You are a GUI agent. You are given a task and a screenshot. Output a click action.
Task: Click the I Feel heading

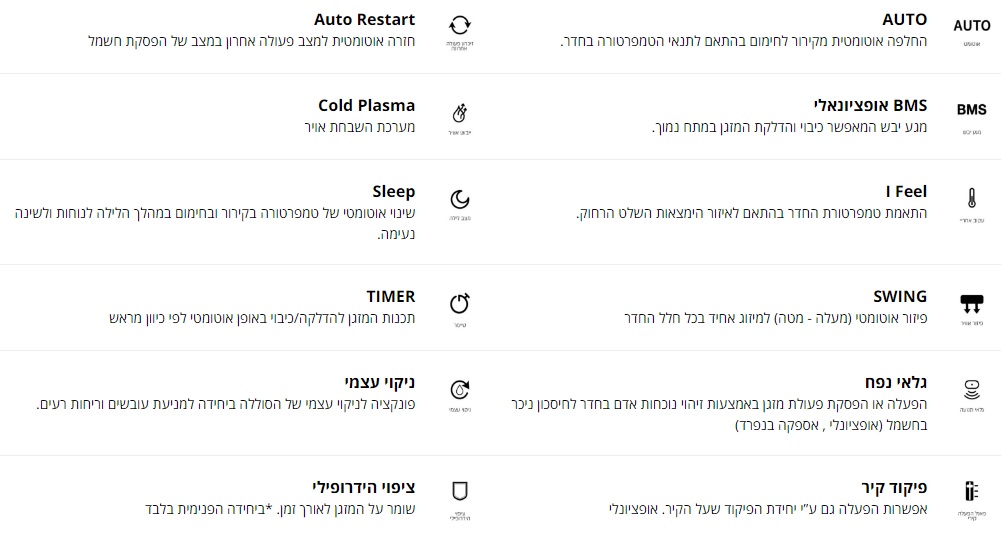tap(906, 192)
